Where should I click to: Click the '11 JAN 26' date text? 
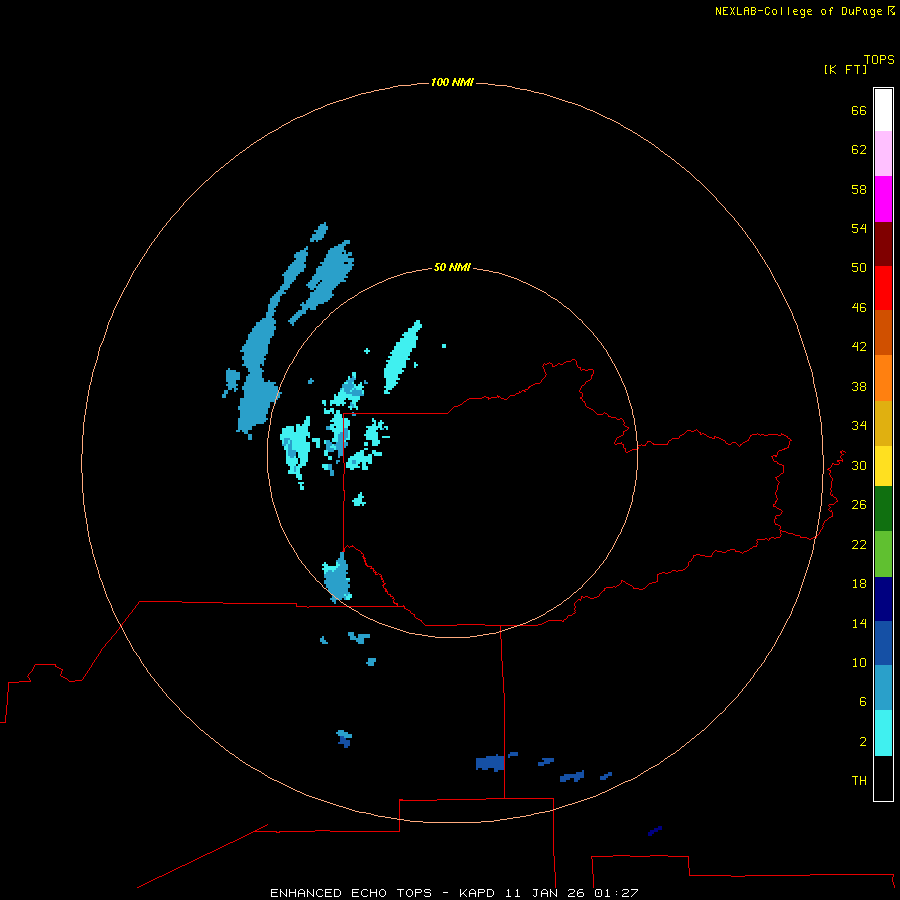(545, 893)
